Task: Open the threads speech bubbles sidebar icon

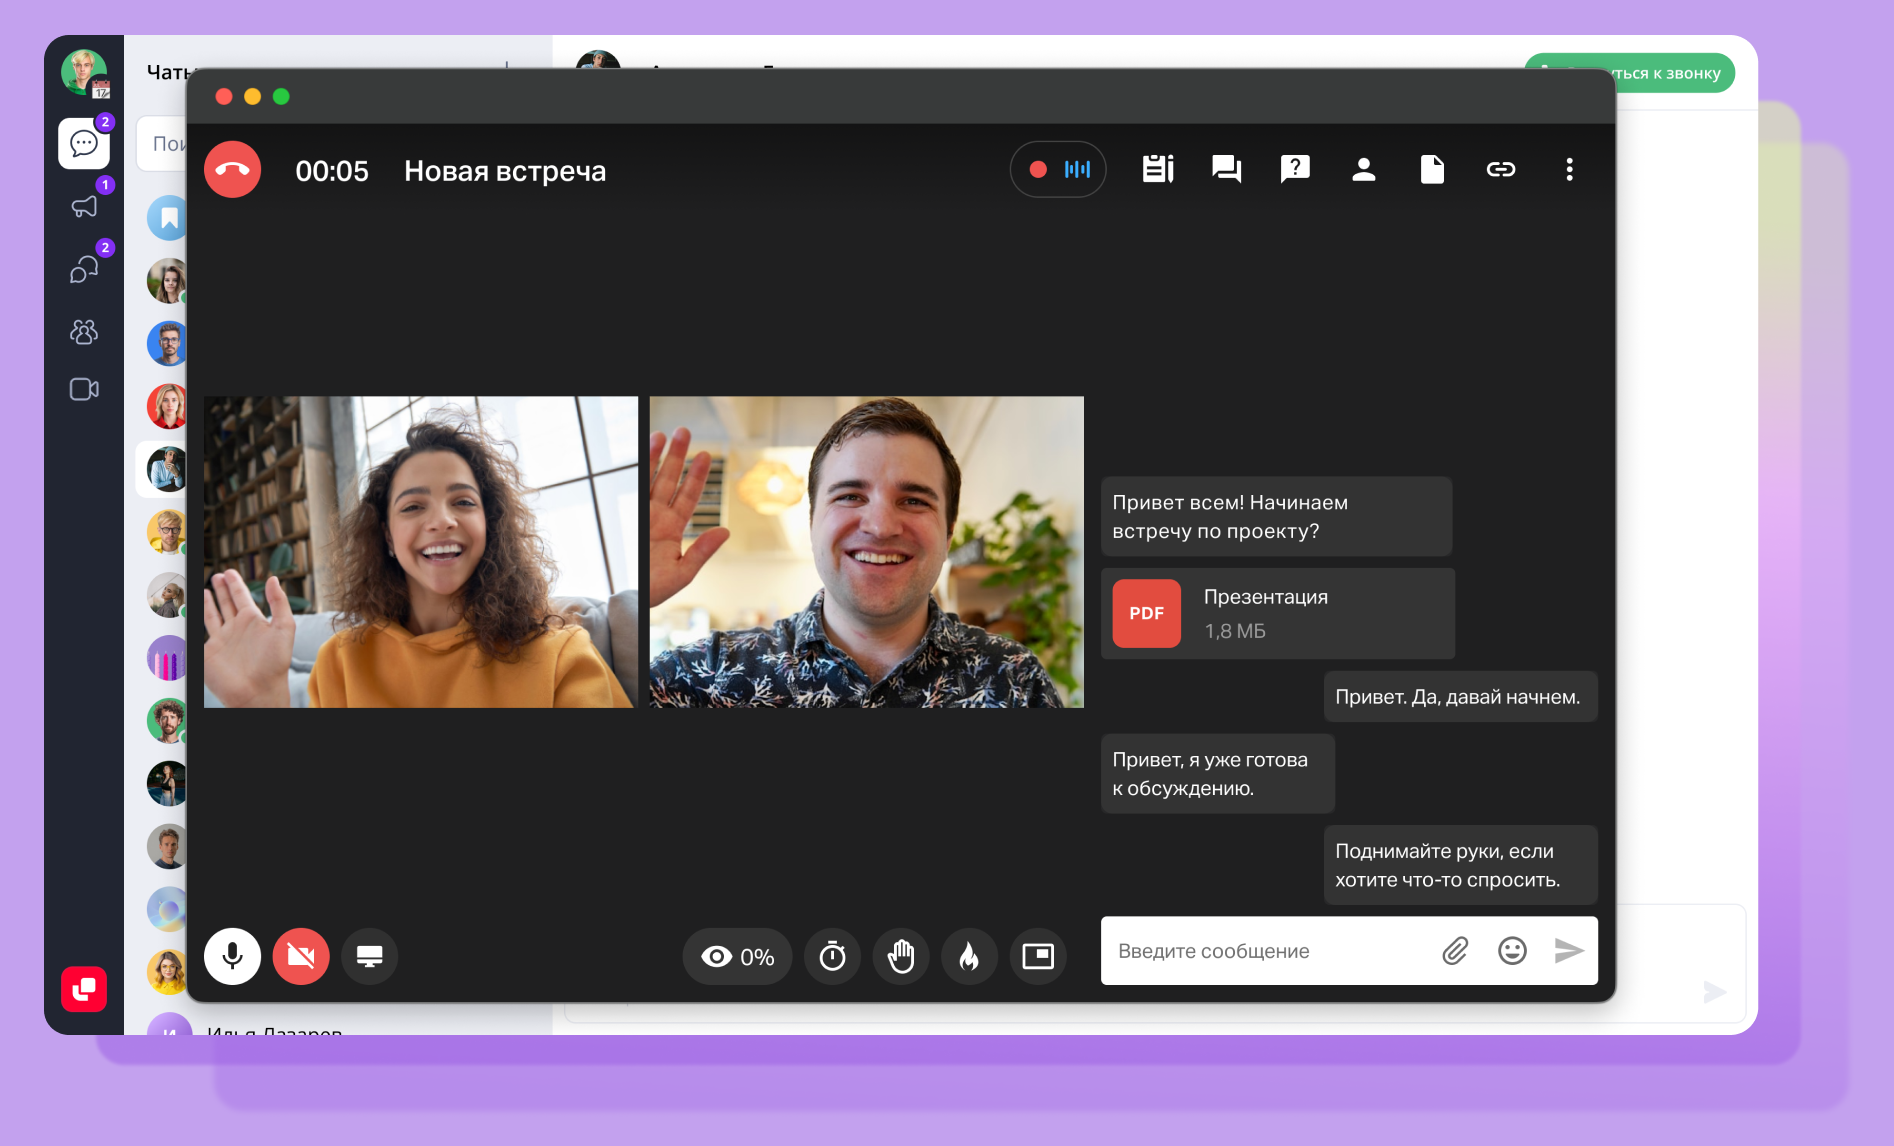Action: [84, 269]
